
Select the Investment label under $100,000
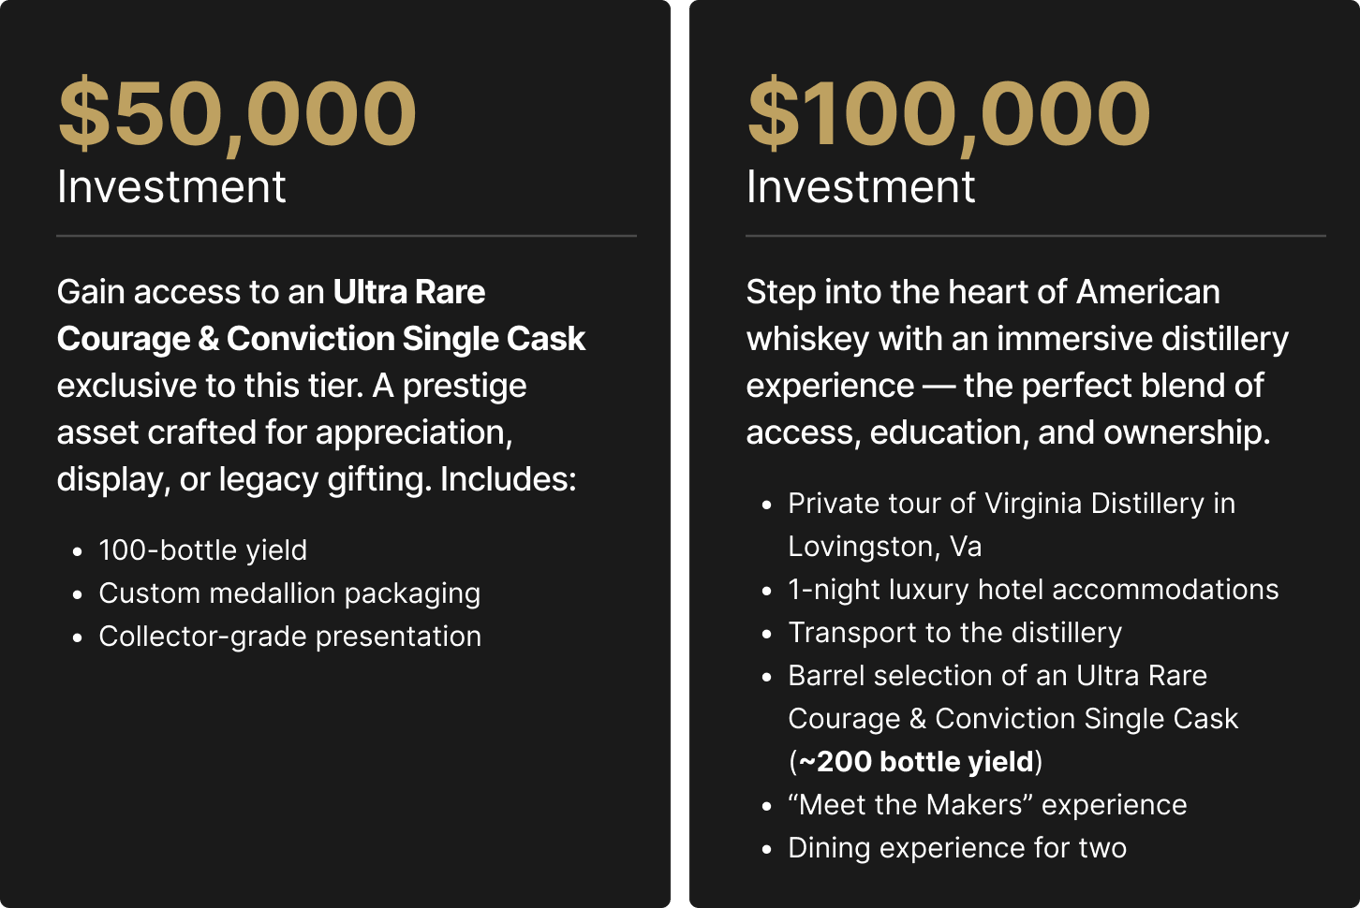point(860,187)
